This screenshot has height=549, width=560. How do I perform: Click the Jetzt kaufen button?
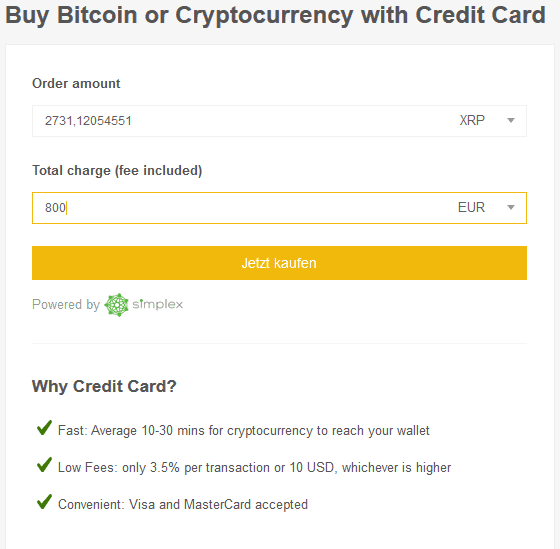(279, 263)
